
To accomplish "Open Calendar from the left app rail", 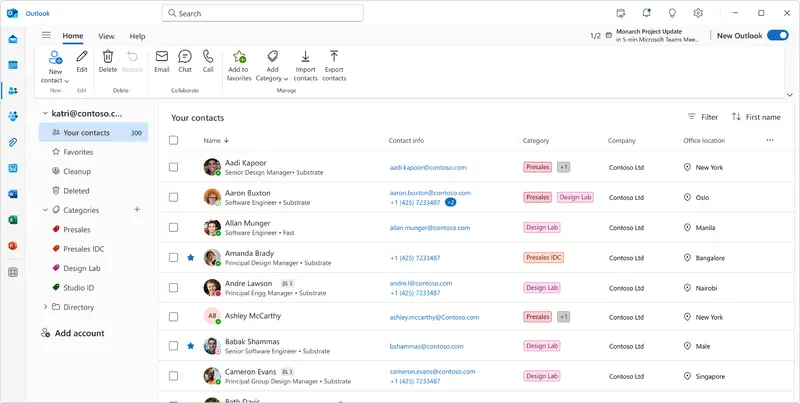I will [x=13, y=65].
